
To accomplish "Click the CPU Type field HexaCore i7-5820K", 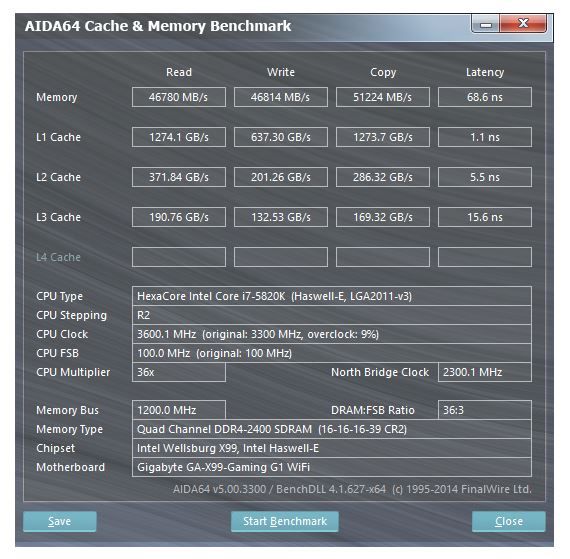I will coord(332,296).
